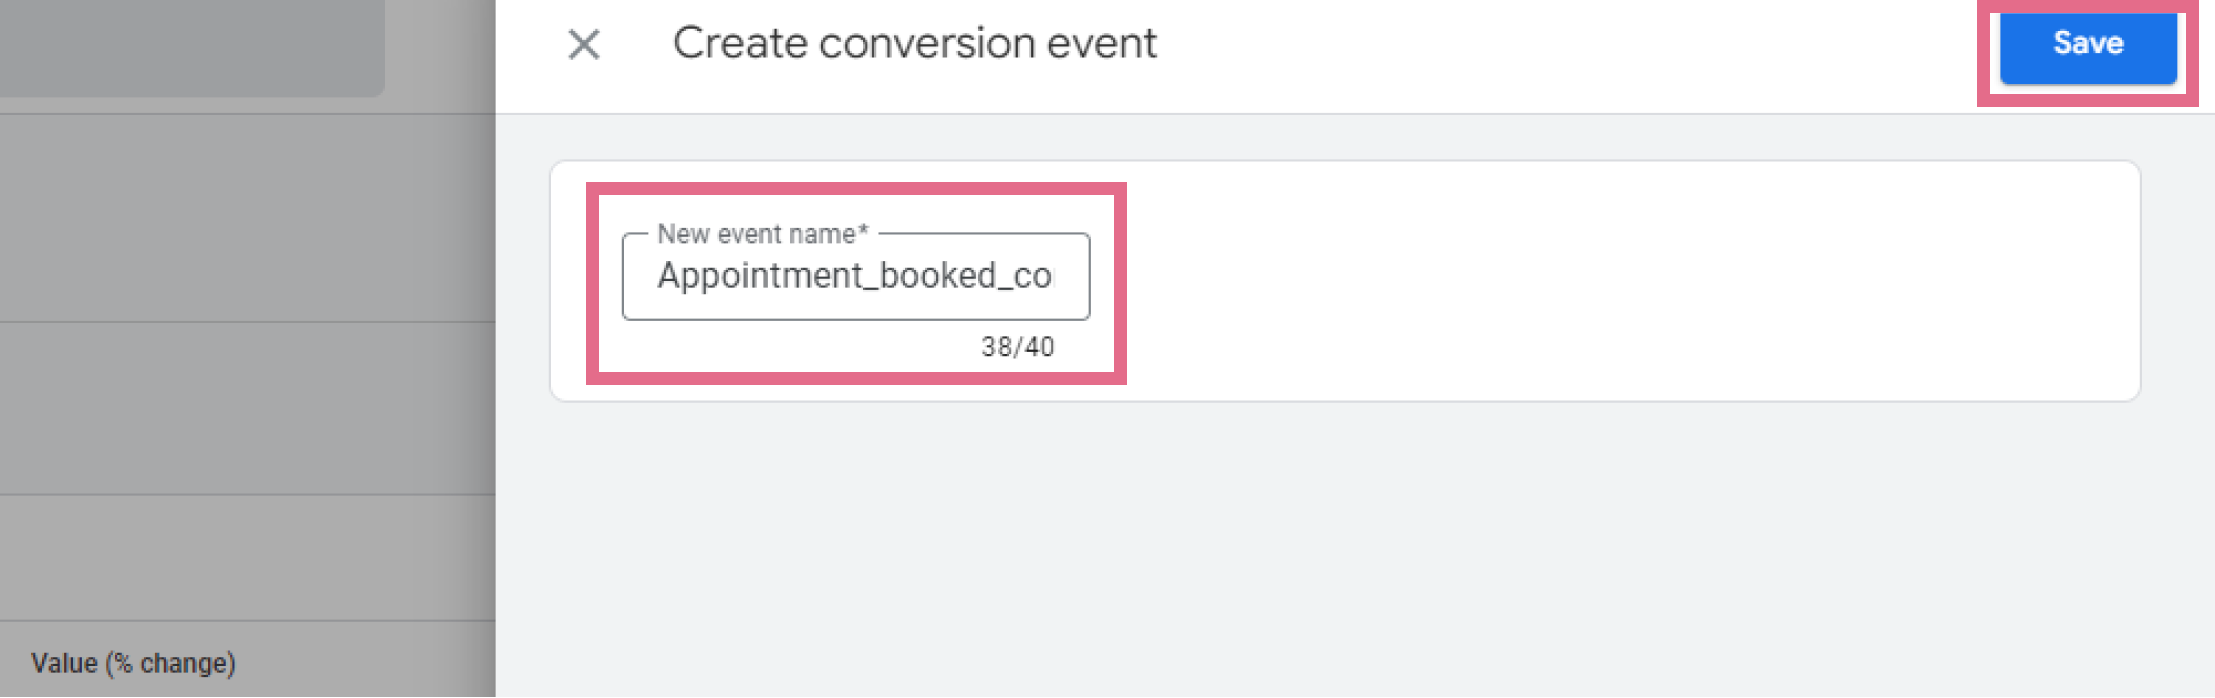Click the blue Save button
Image resolution: width=2215 pixels, height=698 pixels.
click(x=2088, y=45)
